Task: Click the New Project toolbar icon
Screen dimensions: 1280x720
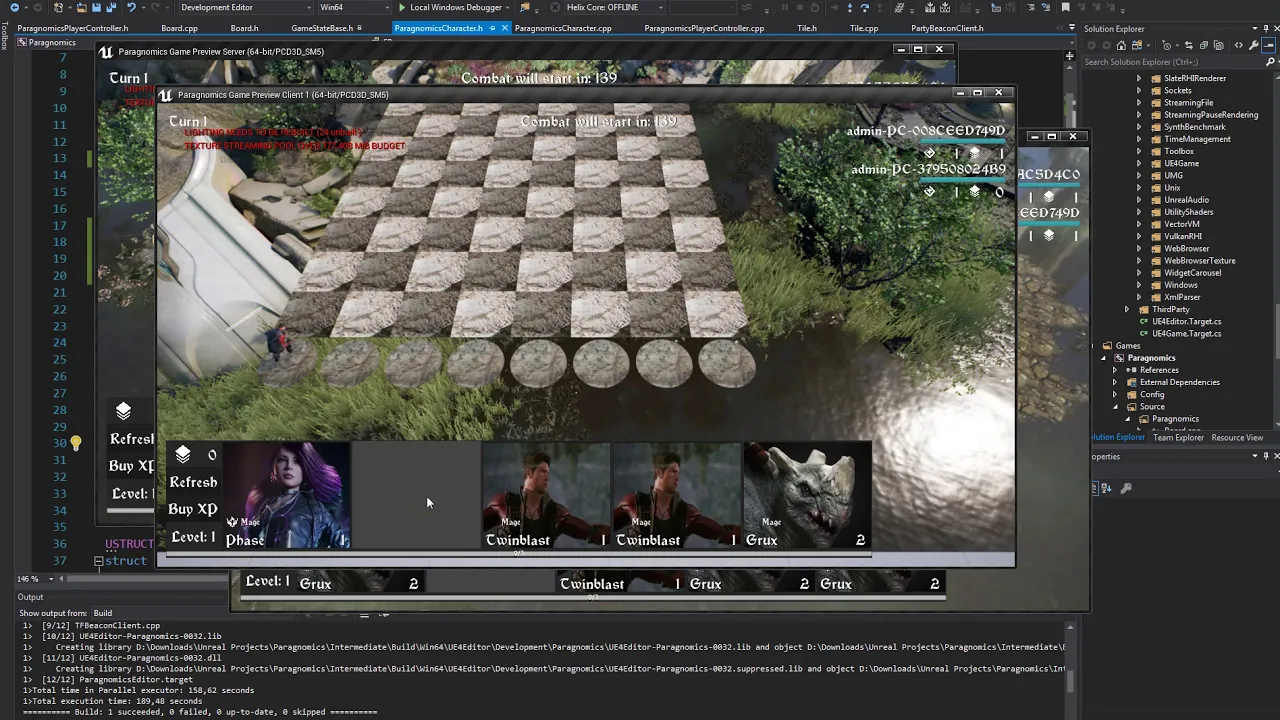Action: click(59, 7)
